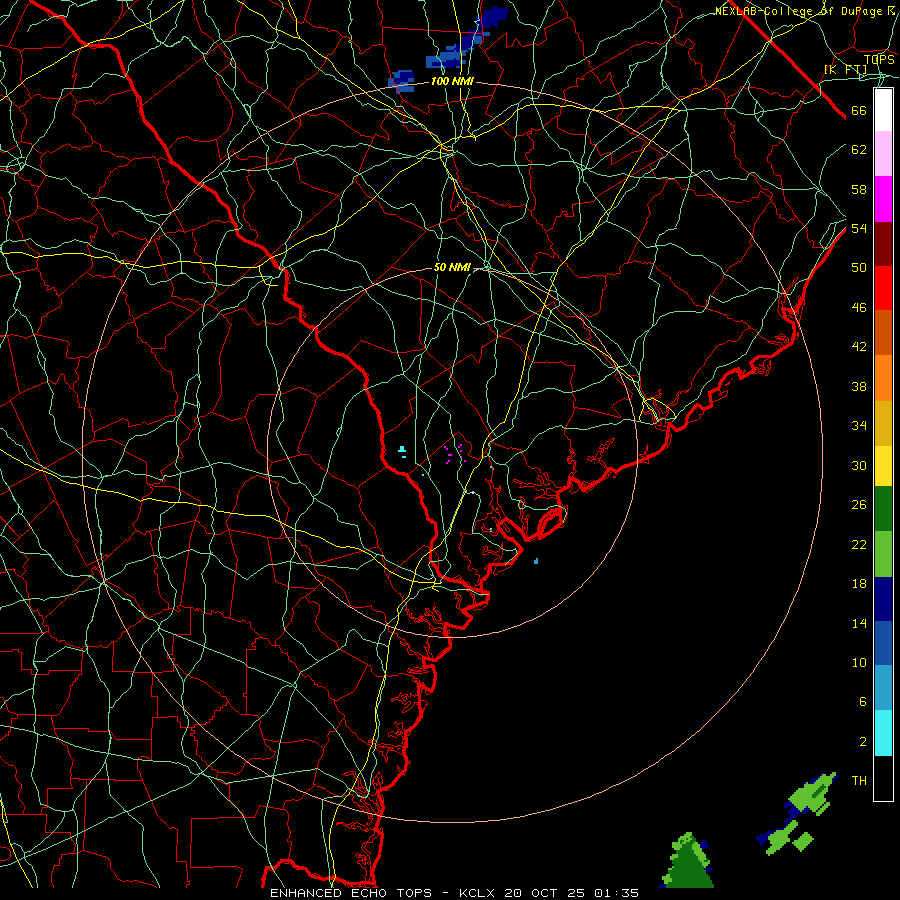
Task: Click the '[K FT]' units label
Action: [845, 70]
